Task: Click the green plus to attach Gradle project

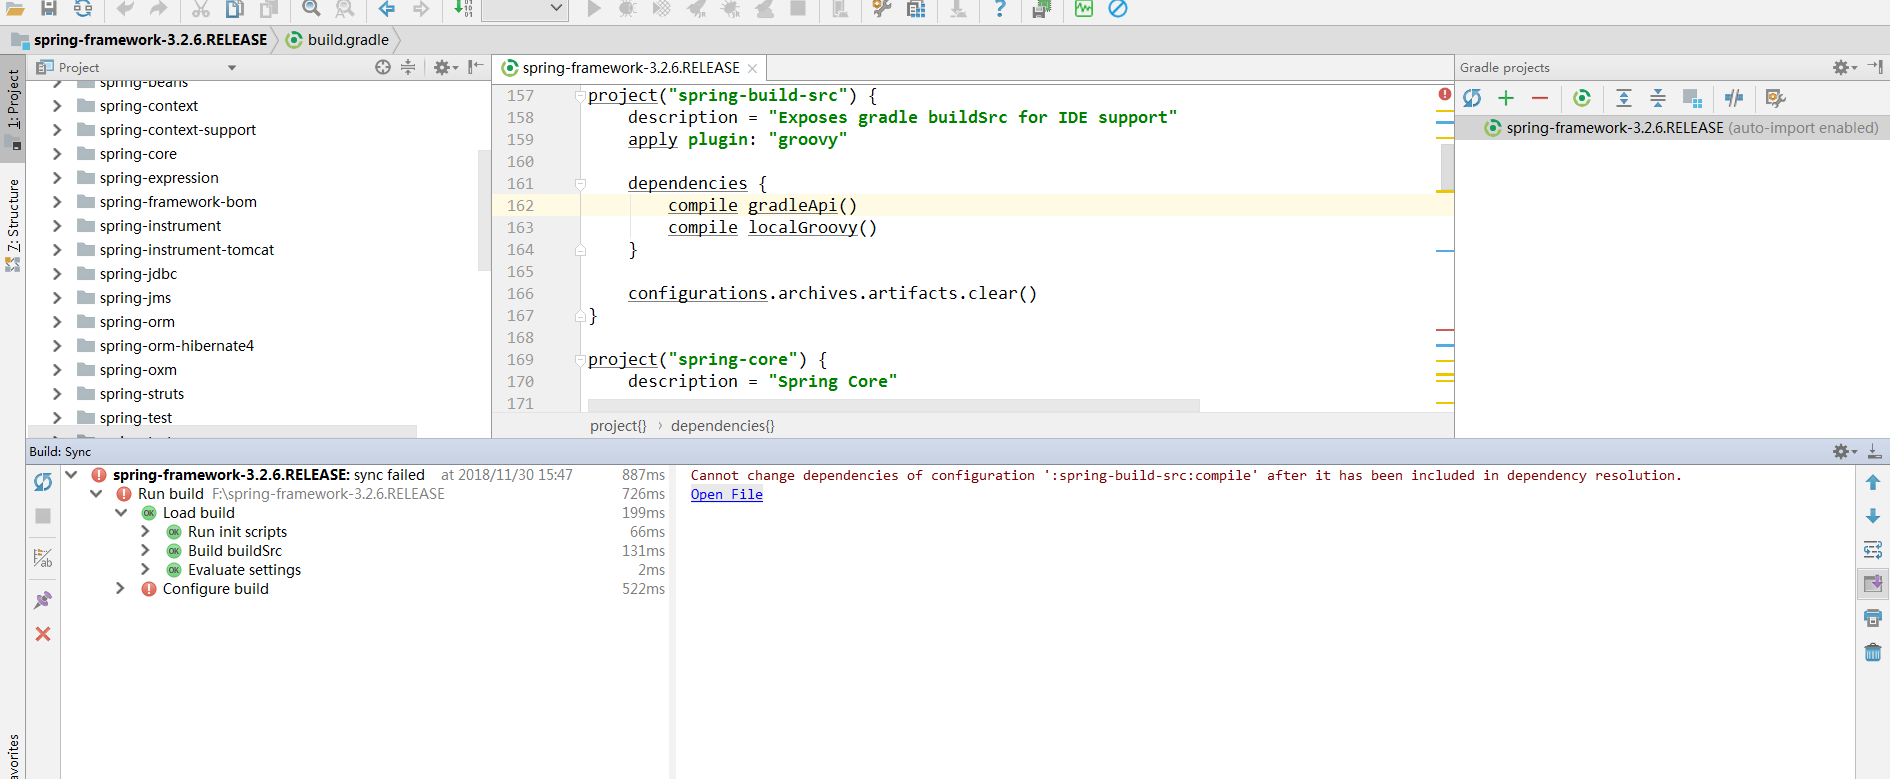Action: pos(1506,98)
